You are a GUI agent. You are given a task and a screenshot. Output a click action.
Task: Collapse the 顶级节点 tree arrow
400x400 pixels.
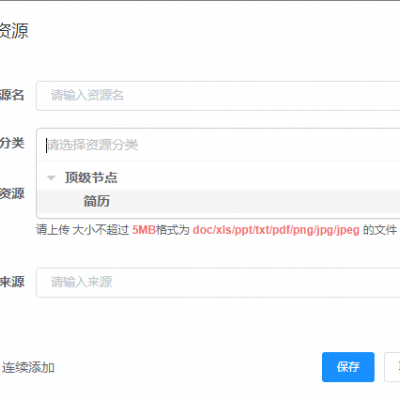point(51,178)
